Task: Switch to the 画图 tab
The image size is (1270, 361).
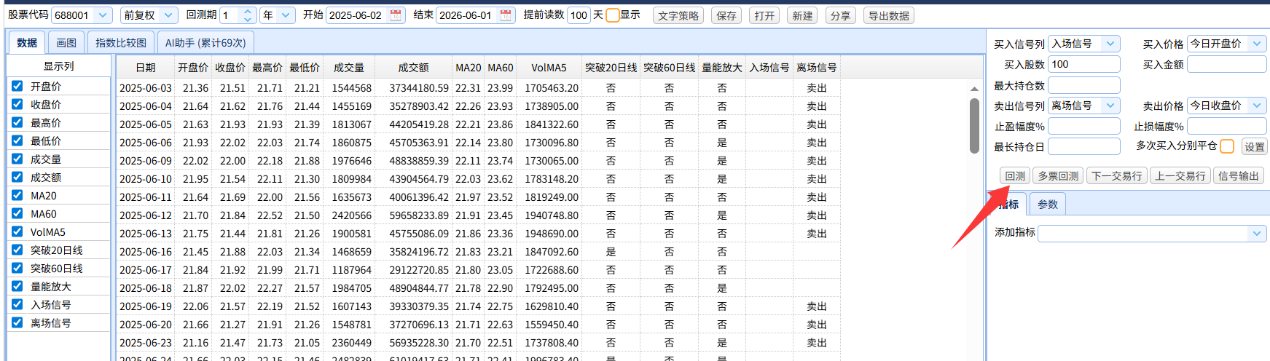Action: pos(66,43)
